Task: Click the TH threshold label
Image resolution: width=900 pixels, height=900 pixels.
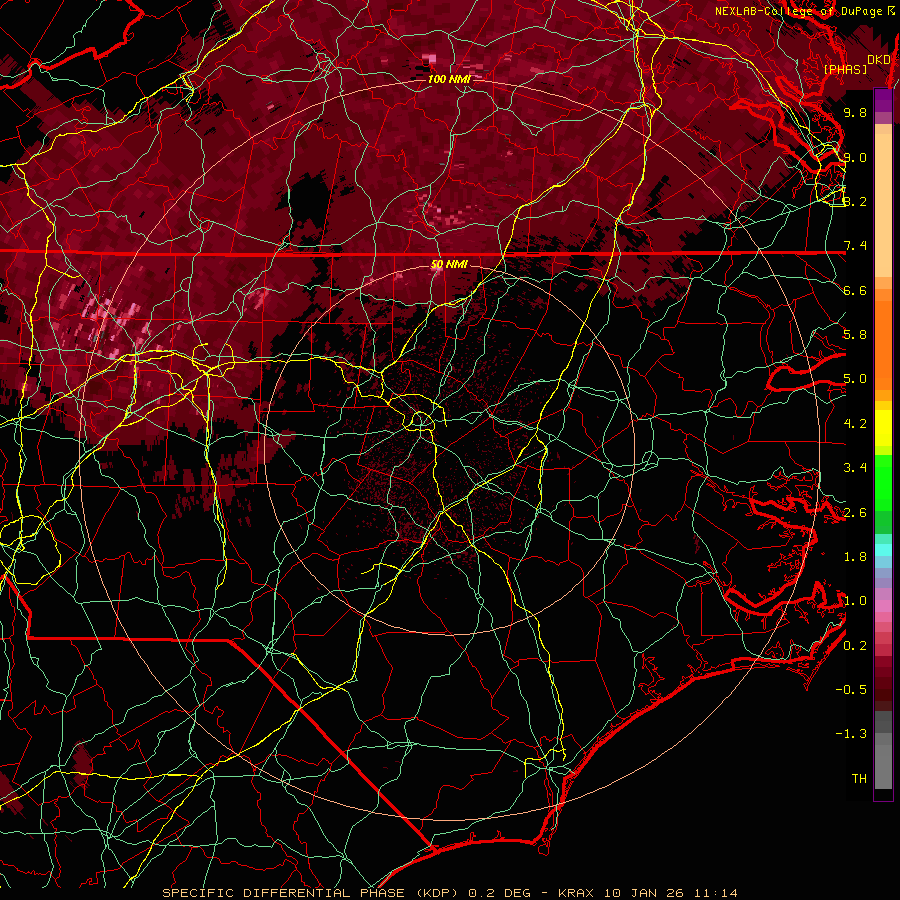Action: coord(859,779)
